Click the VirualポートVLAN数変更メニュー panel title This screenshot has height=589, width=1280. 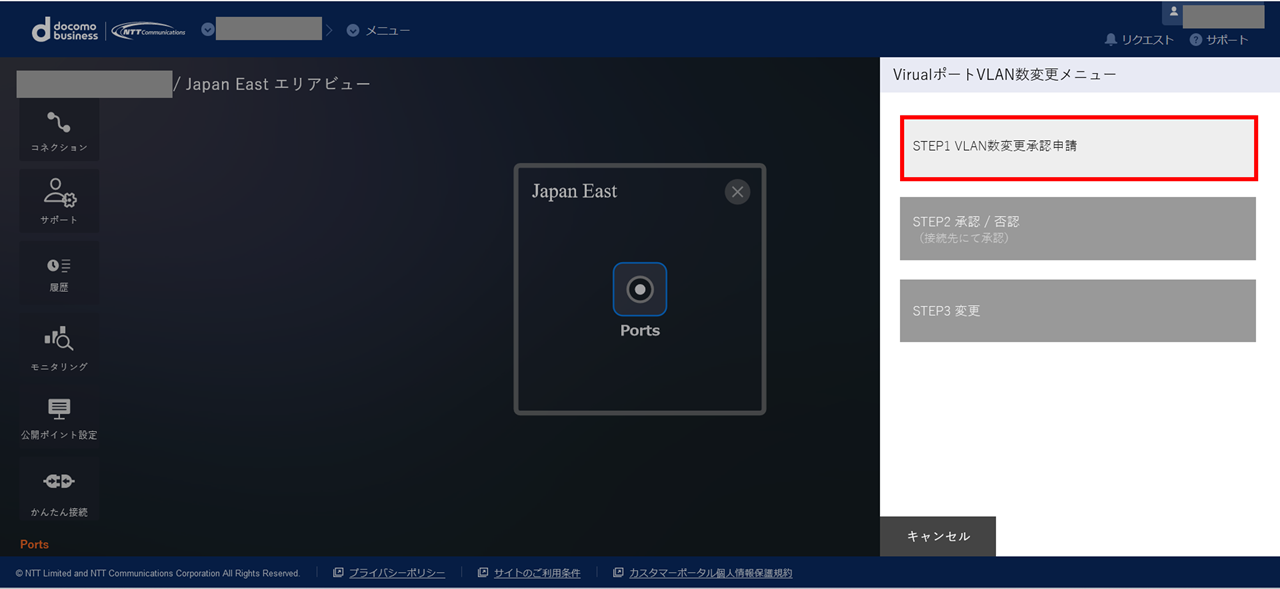(x=1004, y=74)
